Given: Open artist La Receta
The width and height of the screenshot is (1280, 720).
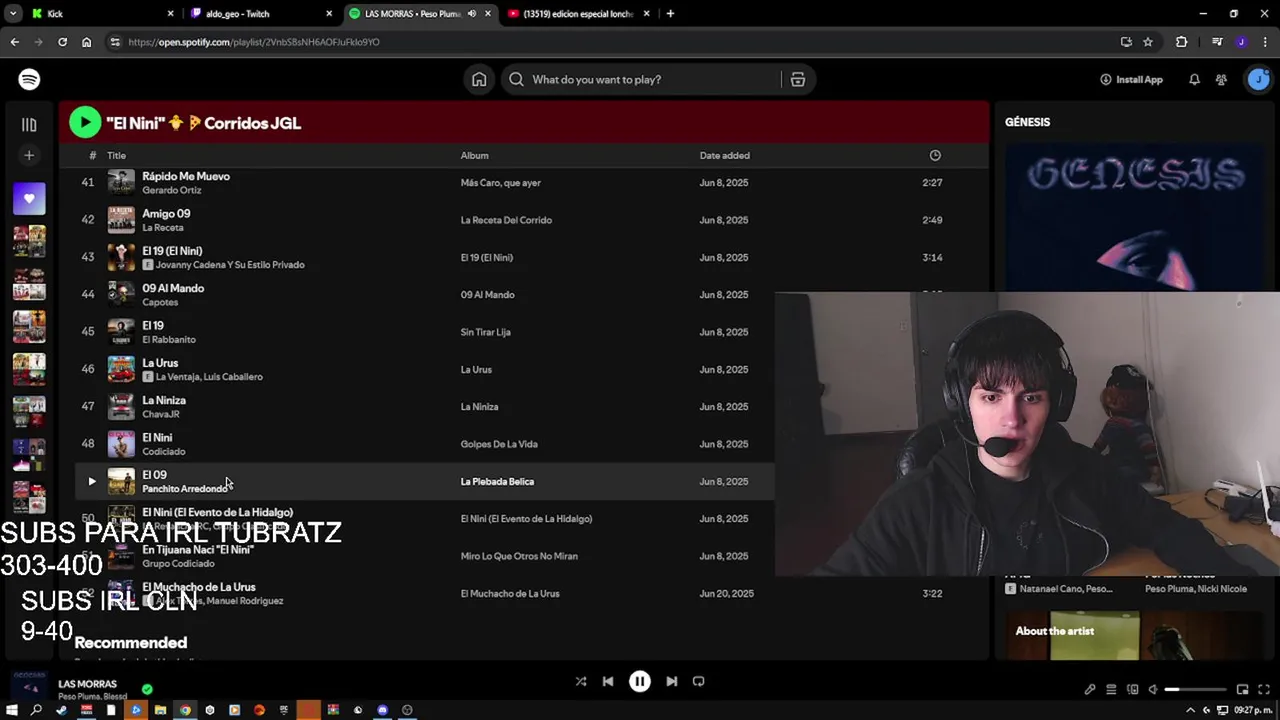Looking at the screenshot, I should pyautogui.click(x=163, y=227).
